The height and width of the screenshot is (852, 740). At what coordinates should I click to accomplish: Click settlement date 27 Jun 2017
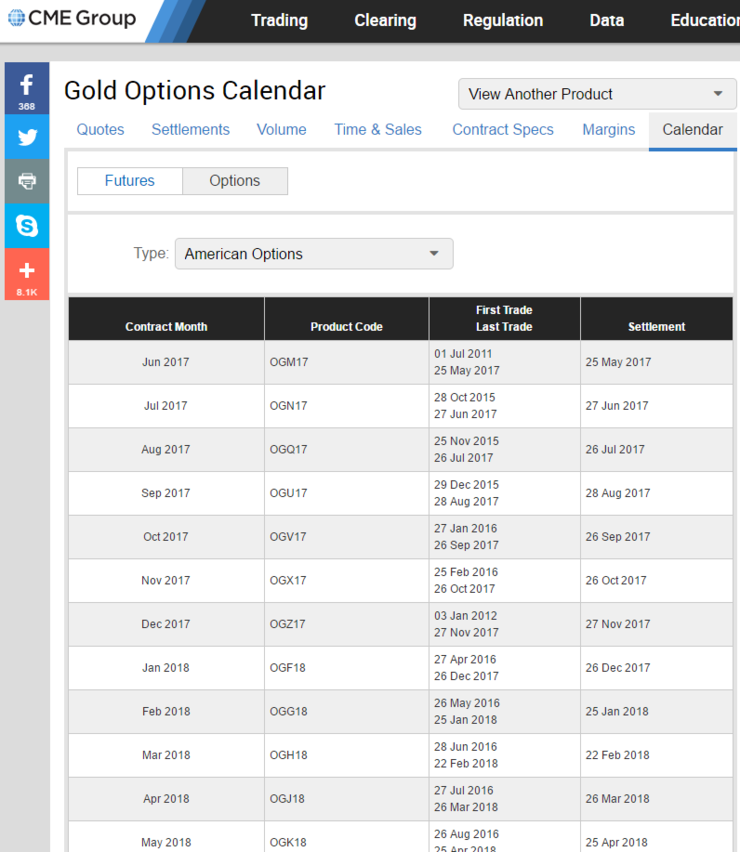click(617, 406)
